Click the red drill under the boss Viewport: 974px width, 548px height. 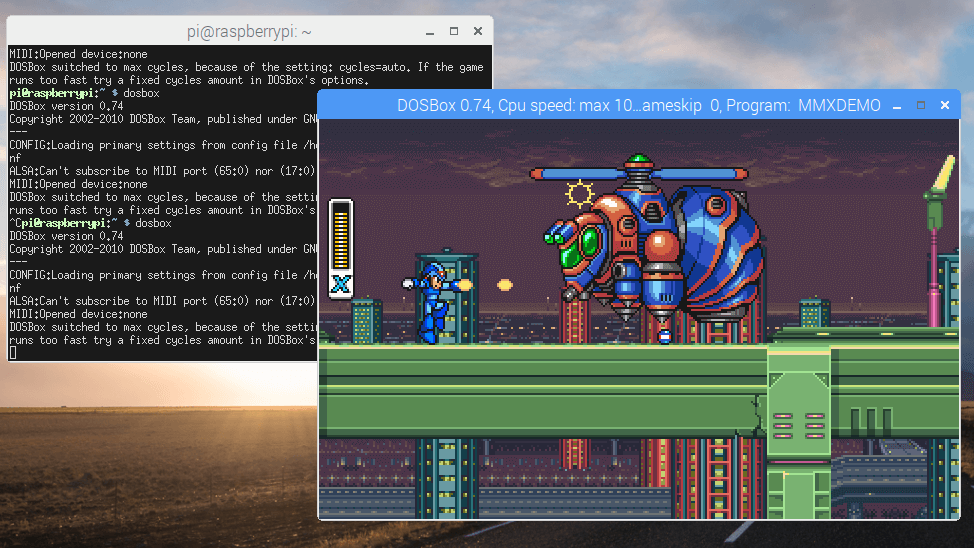[663, 328]
